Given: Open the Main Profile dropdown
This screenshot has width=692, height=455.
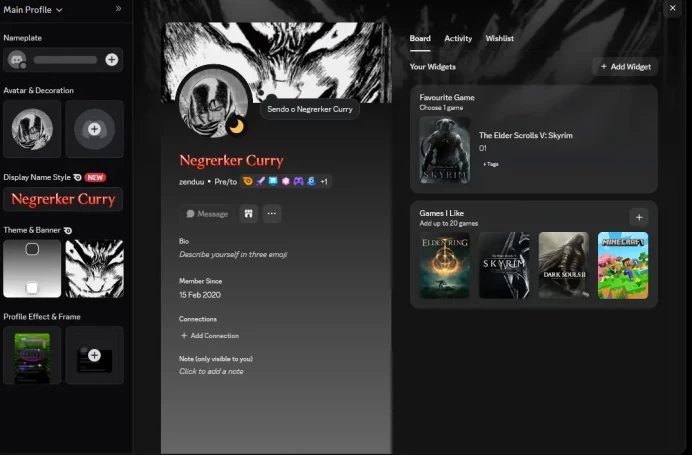Looking at the screenshot, I should click(33, 9).
